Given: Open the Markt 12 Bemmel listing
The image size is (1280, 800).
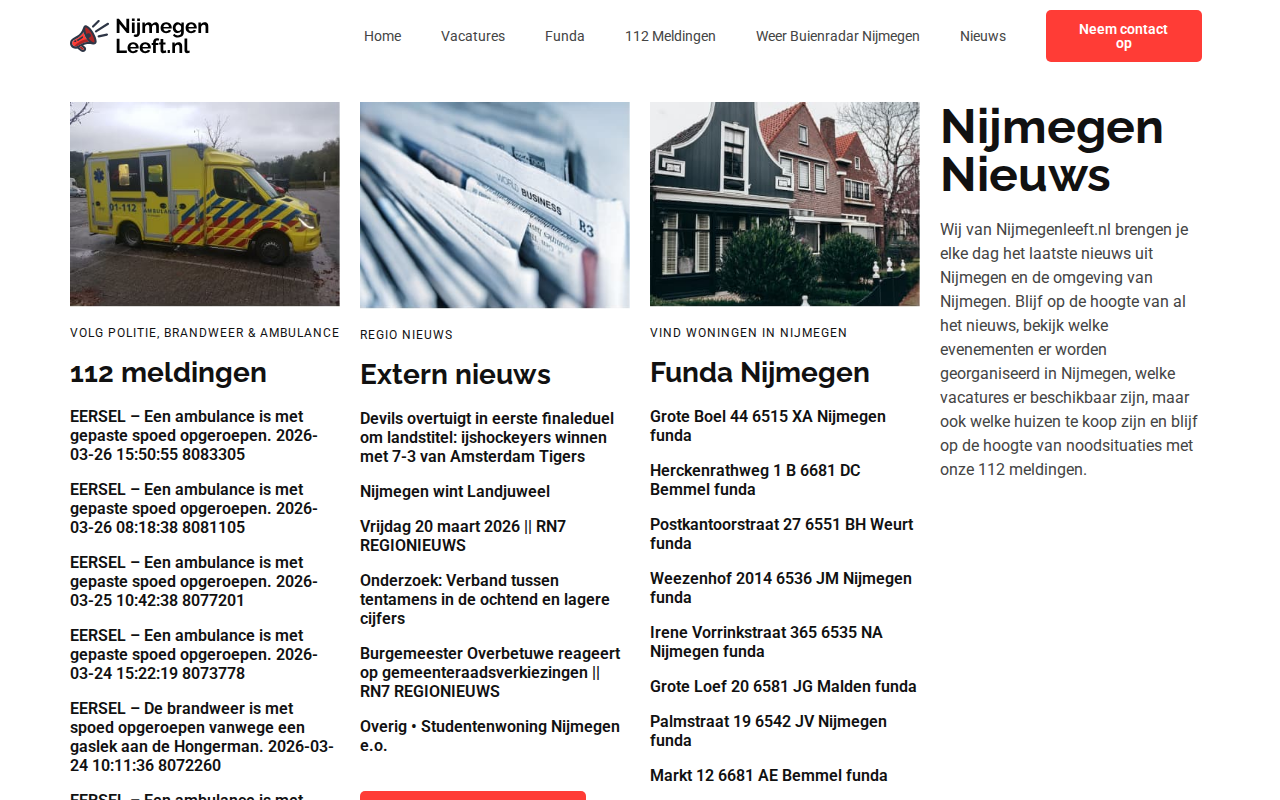Looking at the screenshot, I should click(769, 776).
